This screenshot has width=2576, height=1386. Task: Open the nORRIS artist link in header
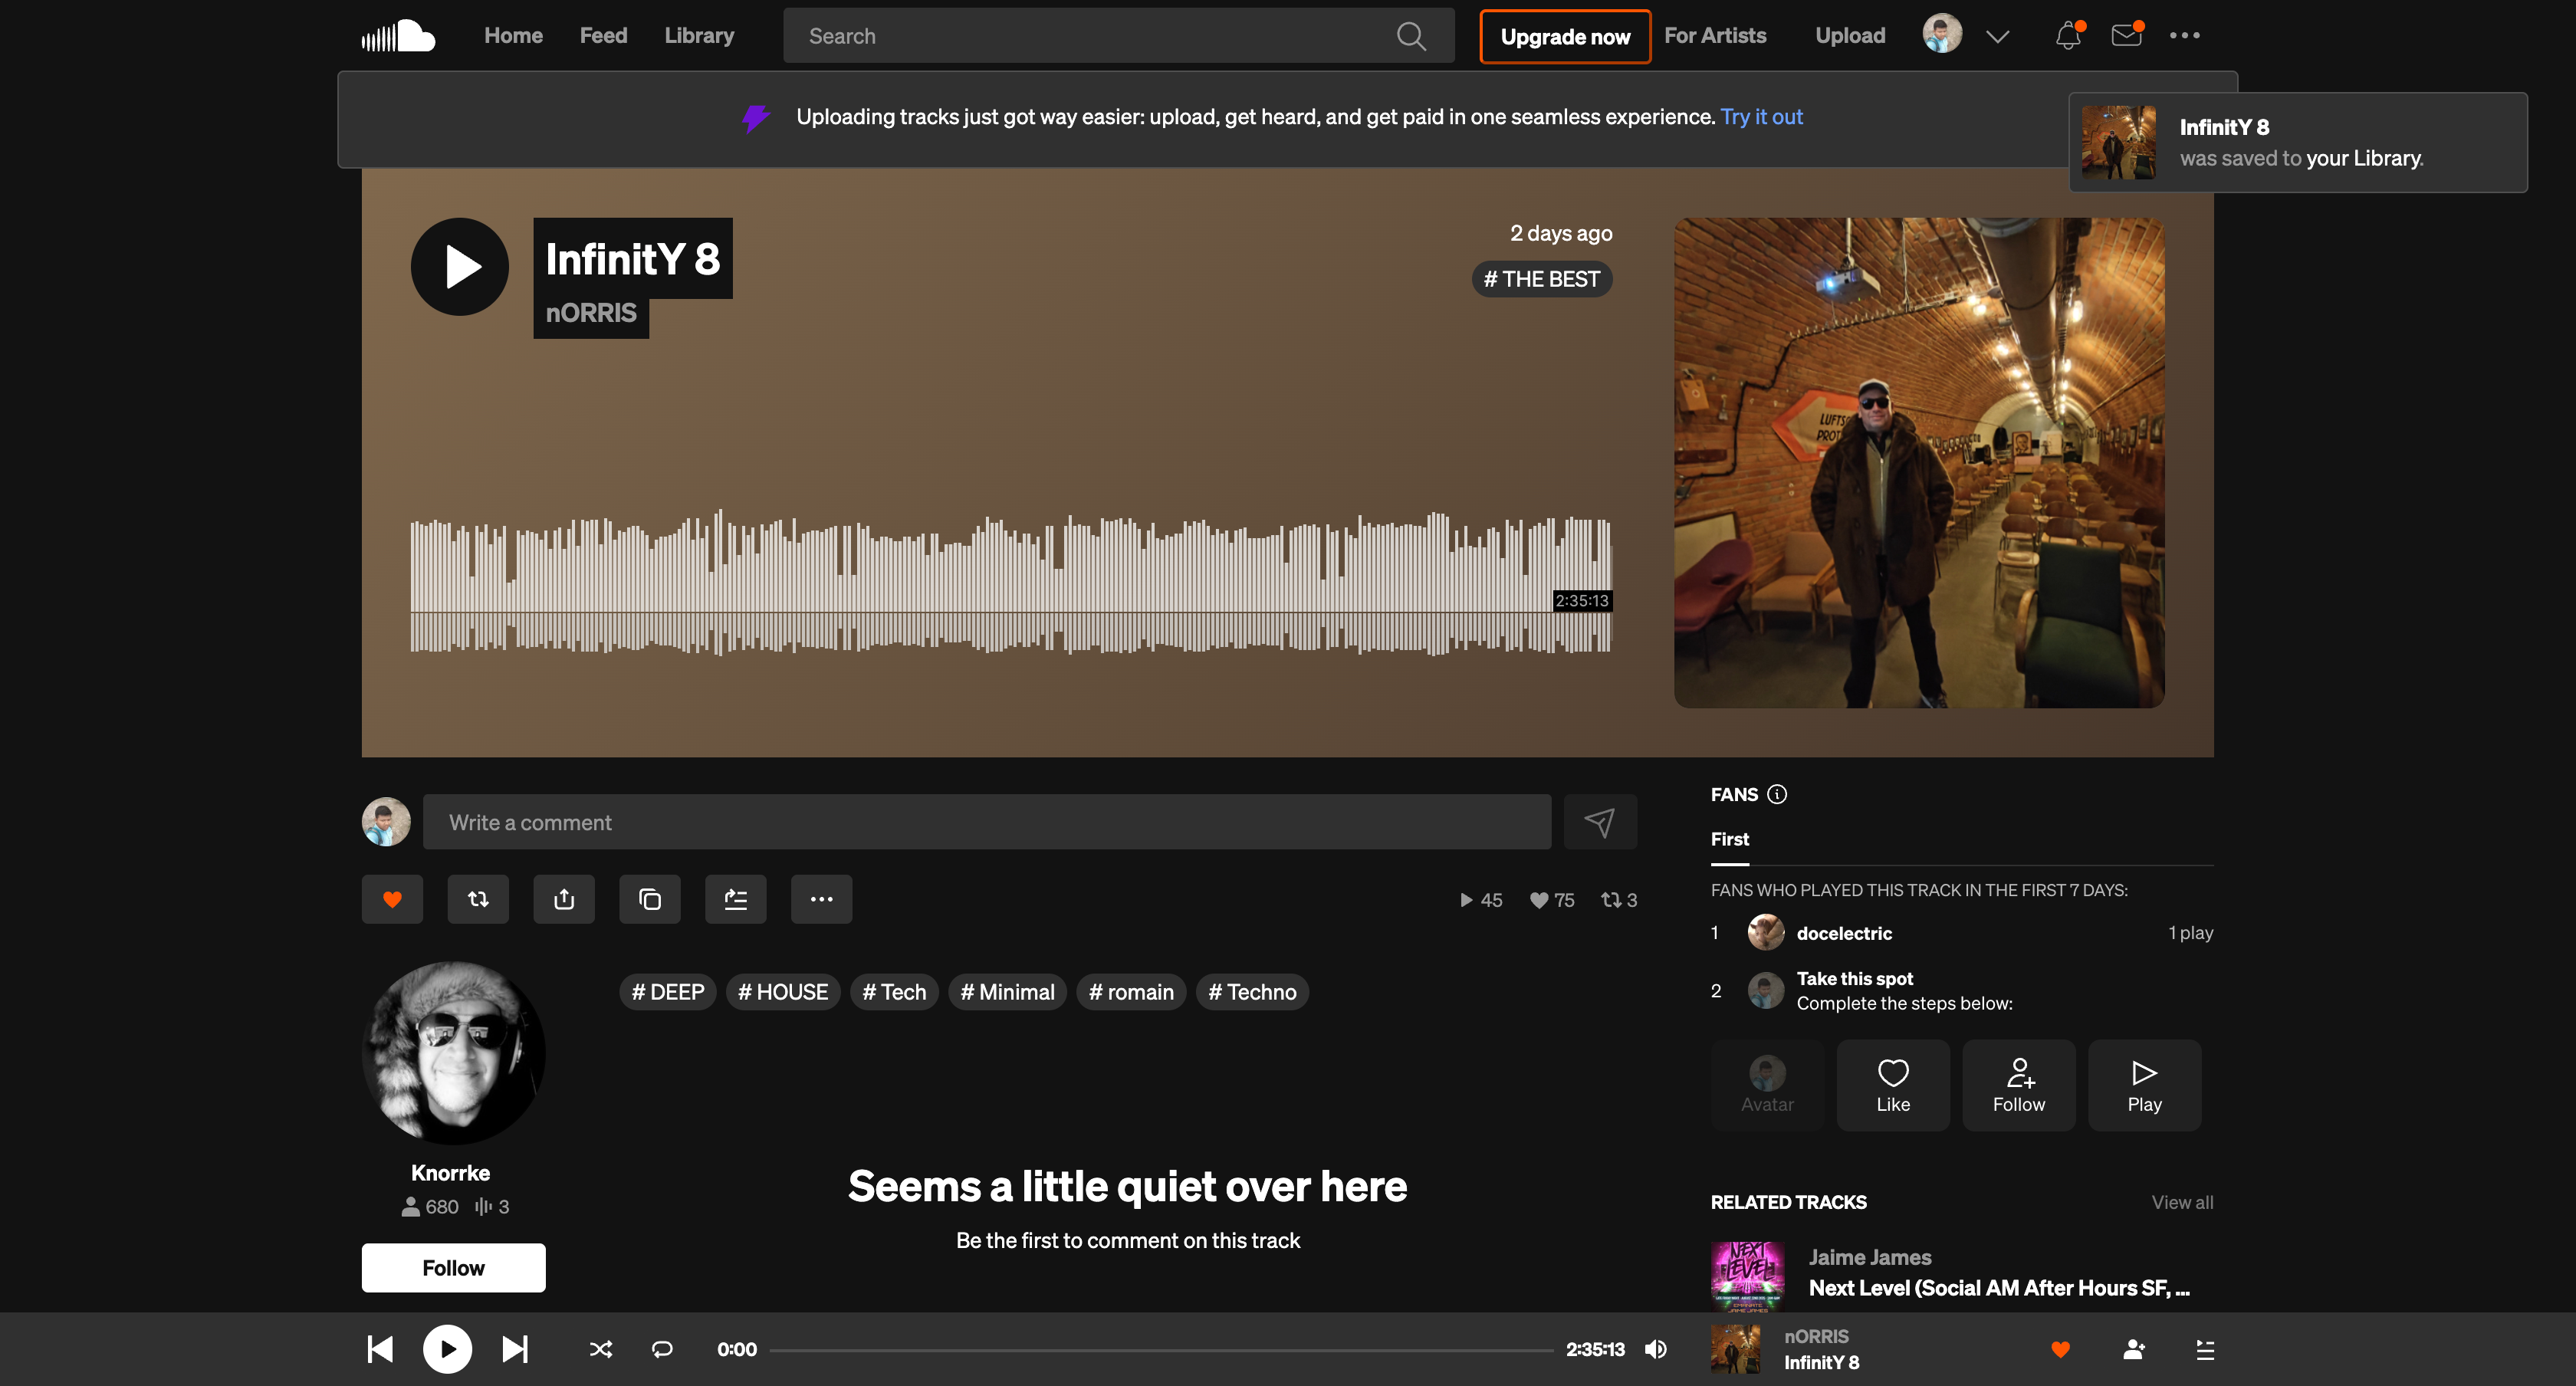[x=591, y=313]
